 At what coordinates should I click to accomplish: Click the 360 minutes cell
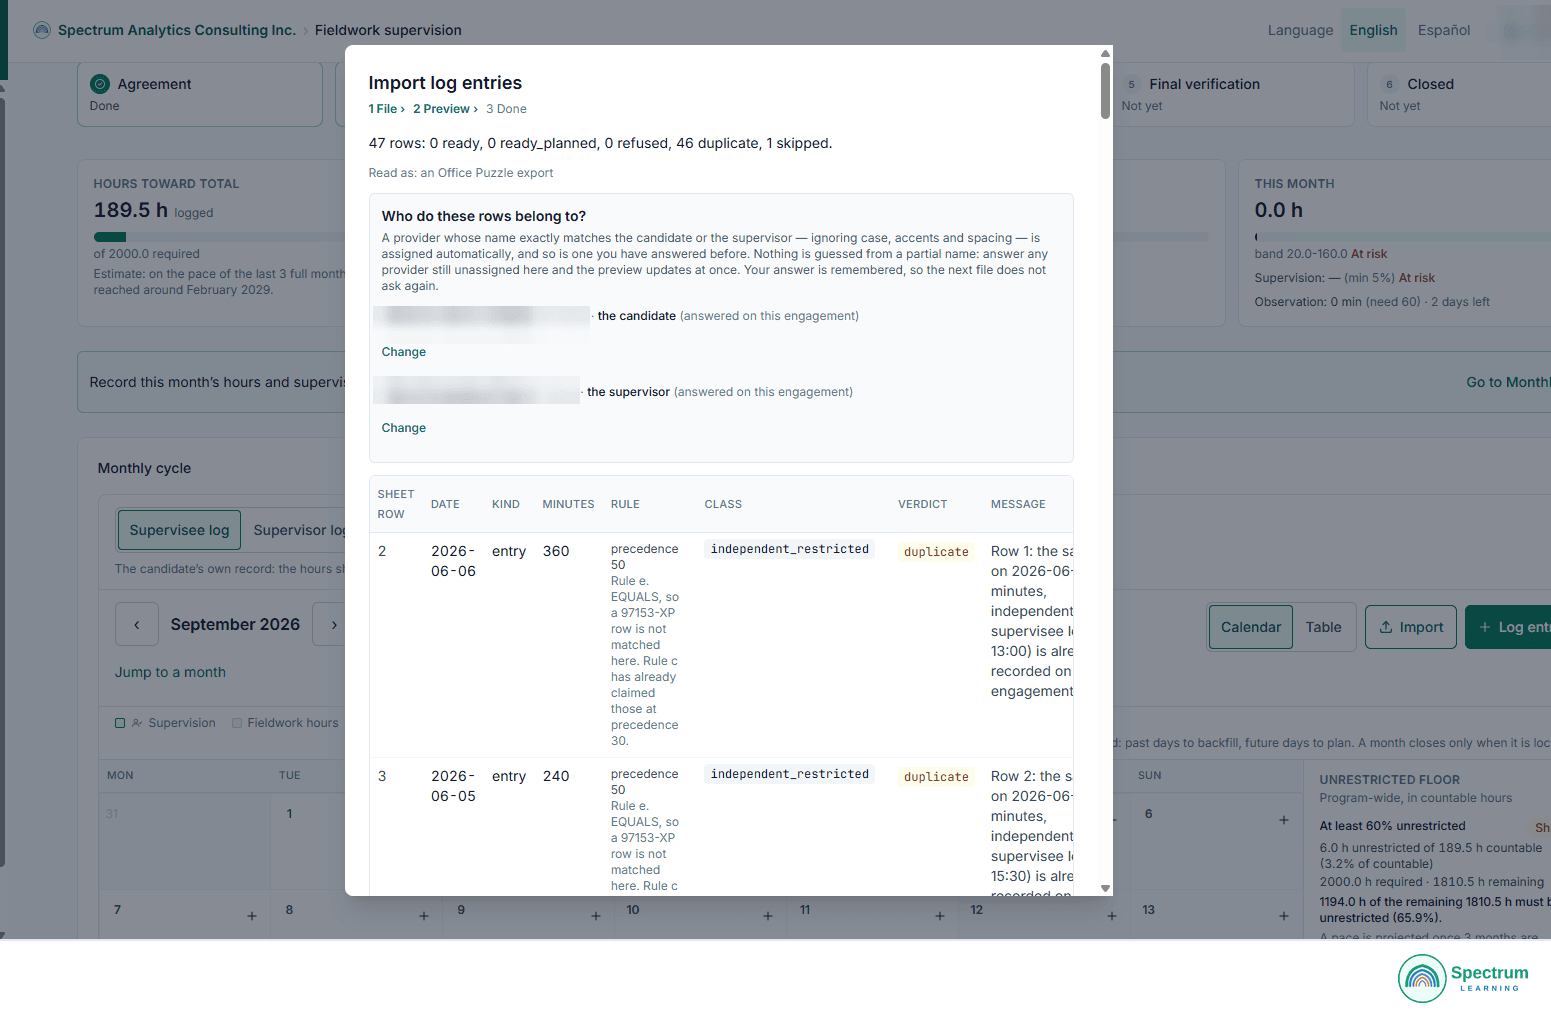556,551
